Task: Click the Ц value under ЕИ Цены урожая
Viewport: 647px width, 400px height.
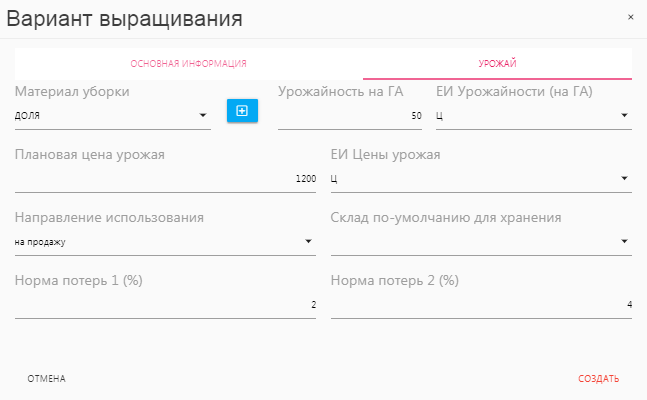Action: tap(334, 179)
